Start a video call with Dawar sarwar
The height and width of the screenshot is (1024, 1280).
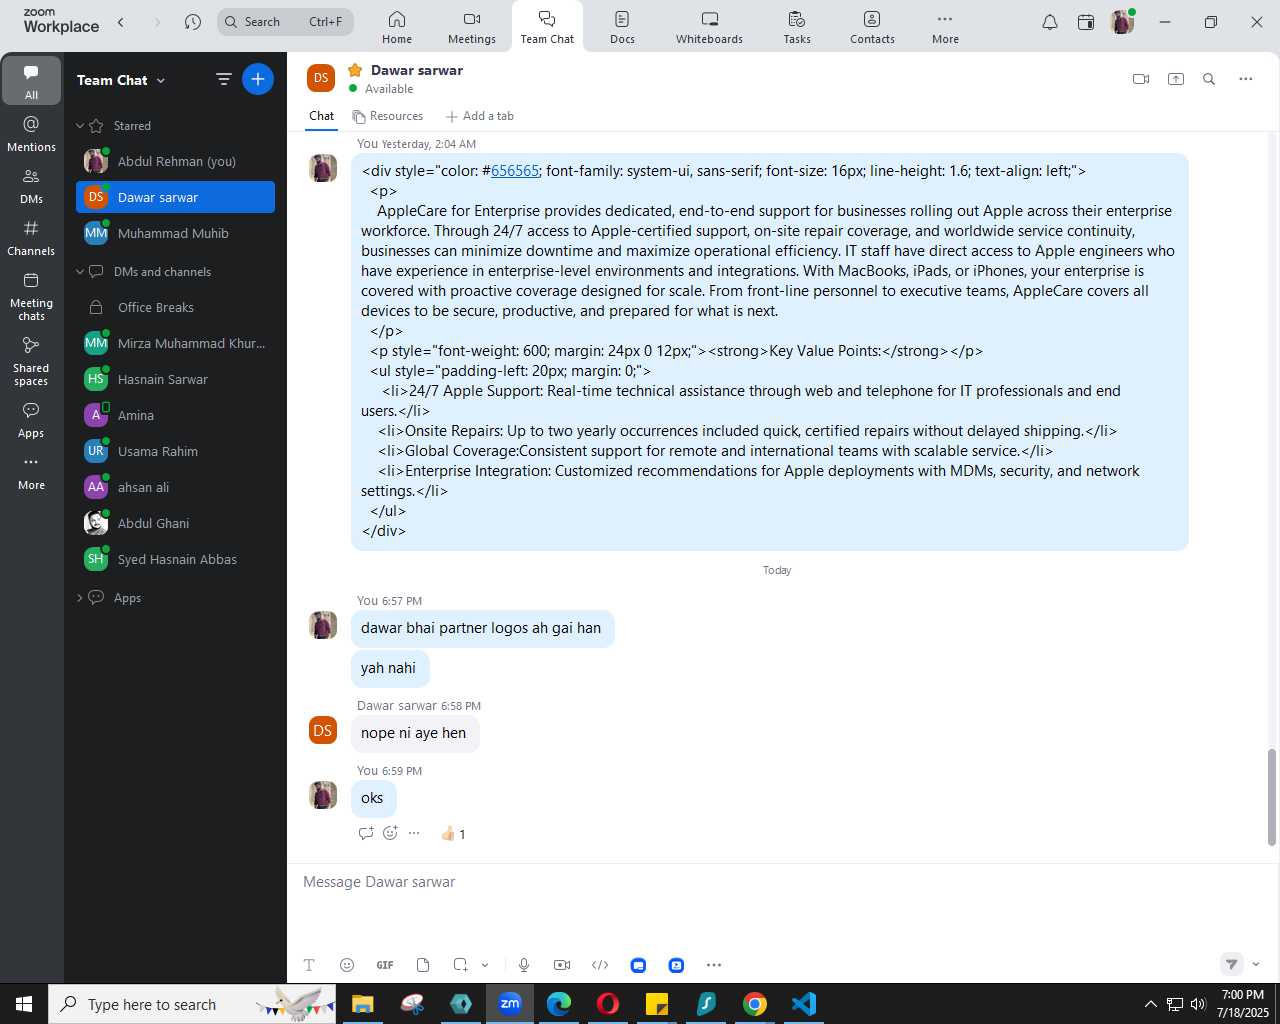[1141, 79]
